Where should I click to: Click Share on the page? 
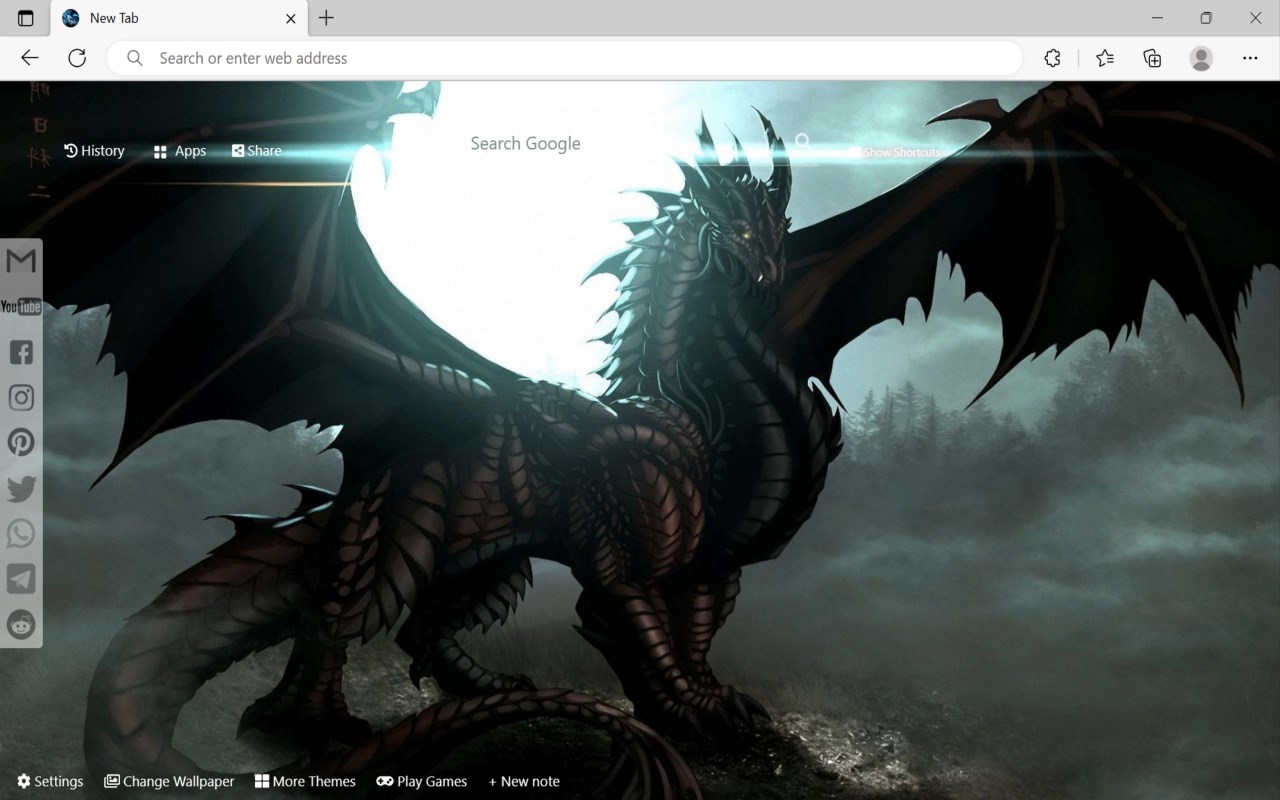click(257, 151)
